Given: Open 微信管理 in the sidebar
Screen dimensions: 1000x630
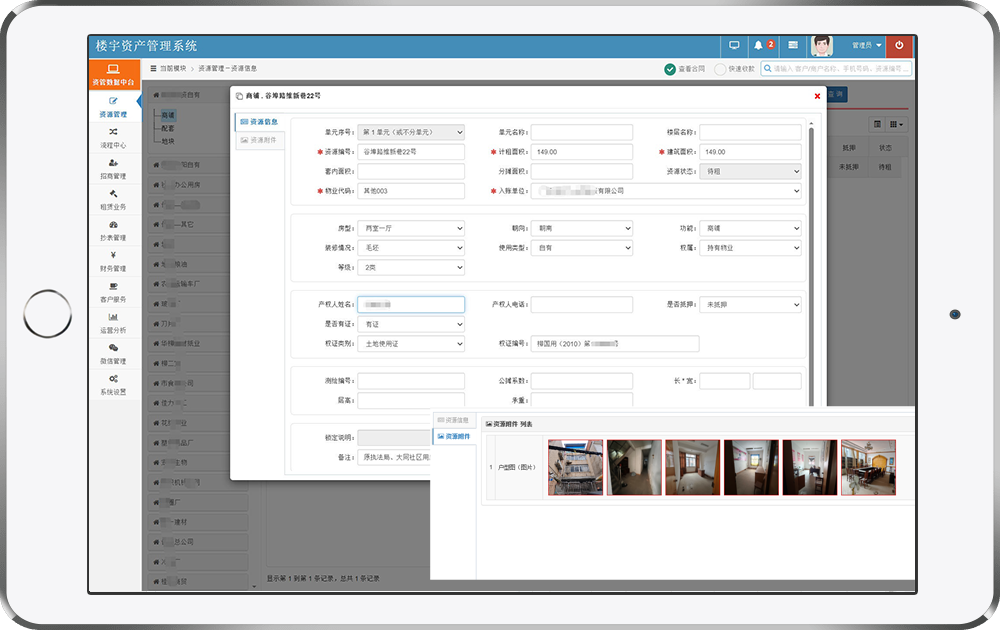Looking at the screenshot, I should [x=114, y=354].
